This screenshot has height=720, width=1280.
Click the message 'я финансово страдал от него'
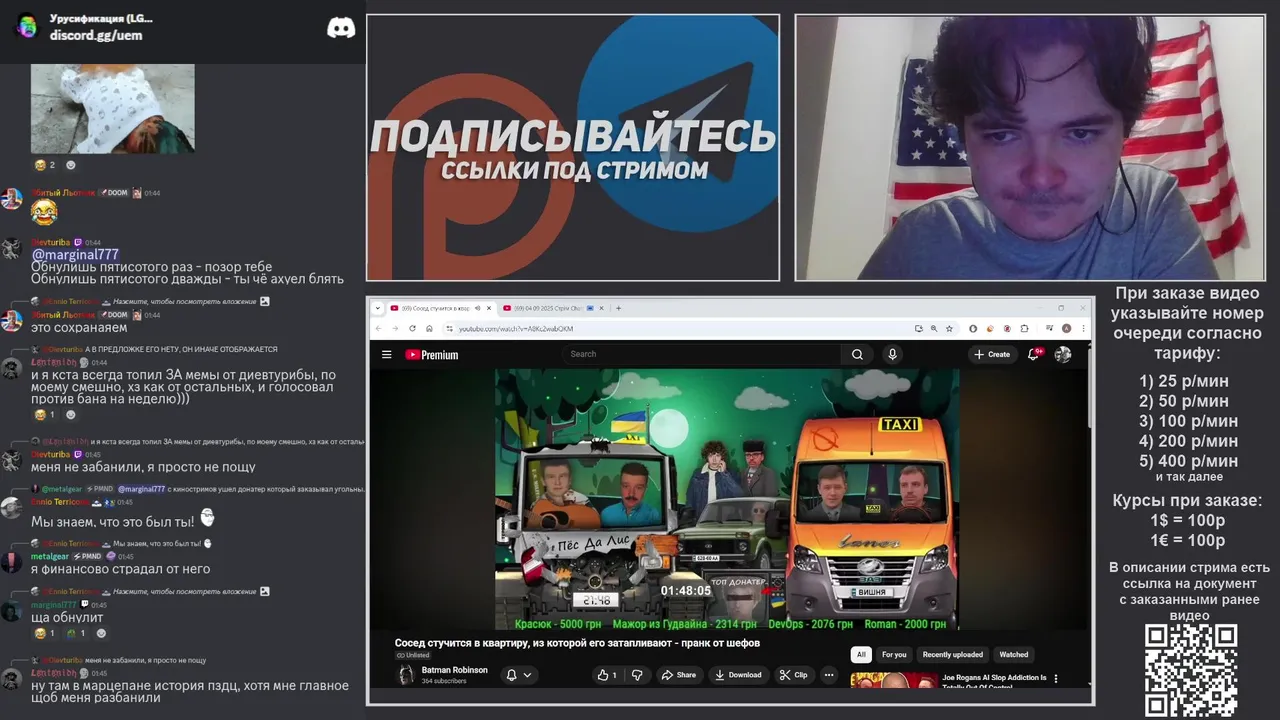click(x=120, y=569)
